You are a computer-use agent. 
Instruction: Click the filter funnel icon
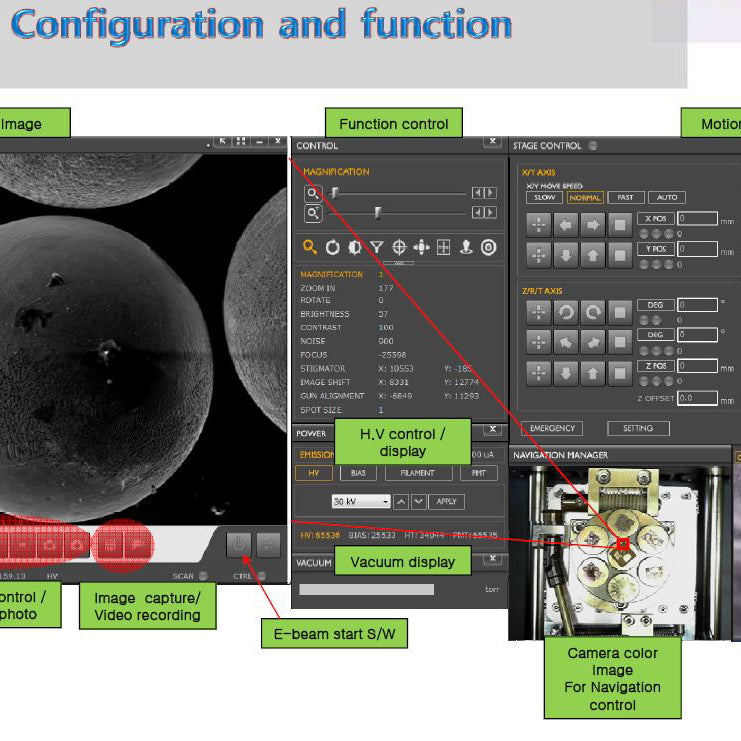[x=376, y=247]
